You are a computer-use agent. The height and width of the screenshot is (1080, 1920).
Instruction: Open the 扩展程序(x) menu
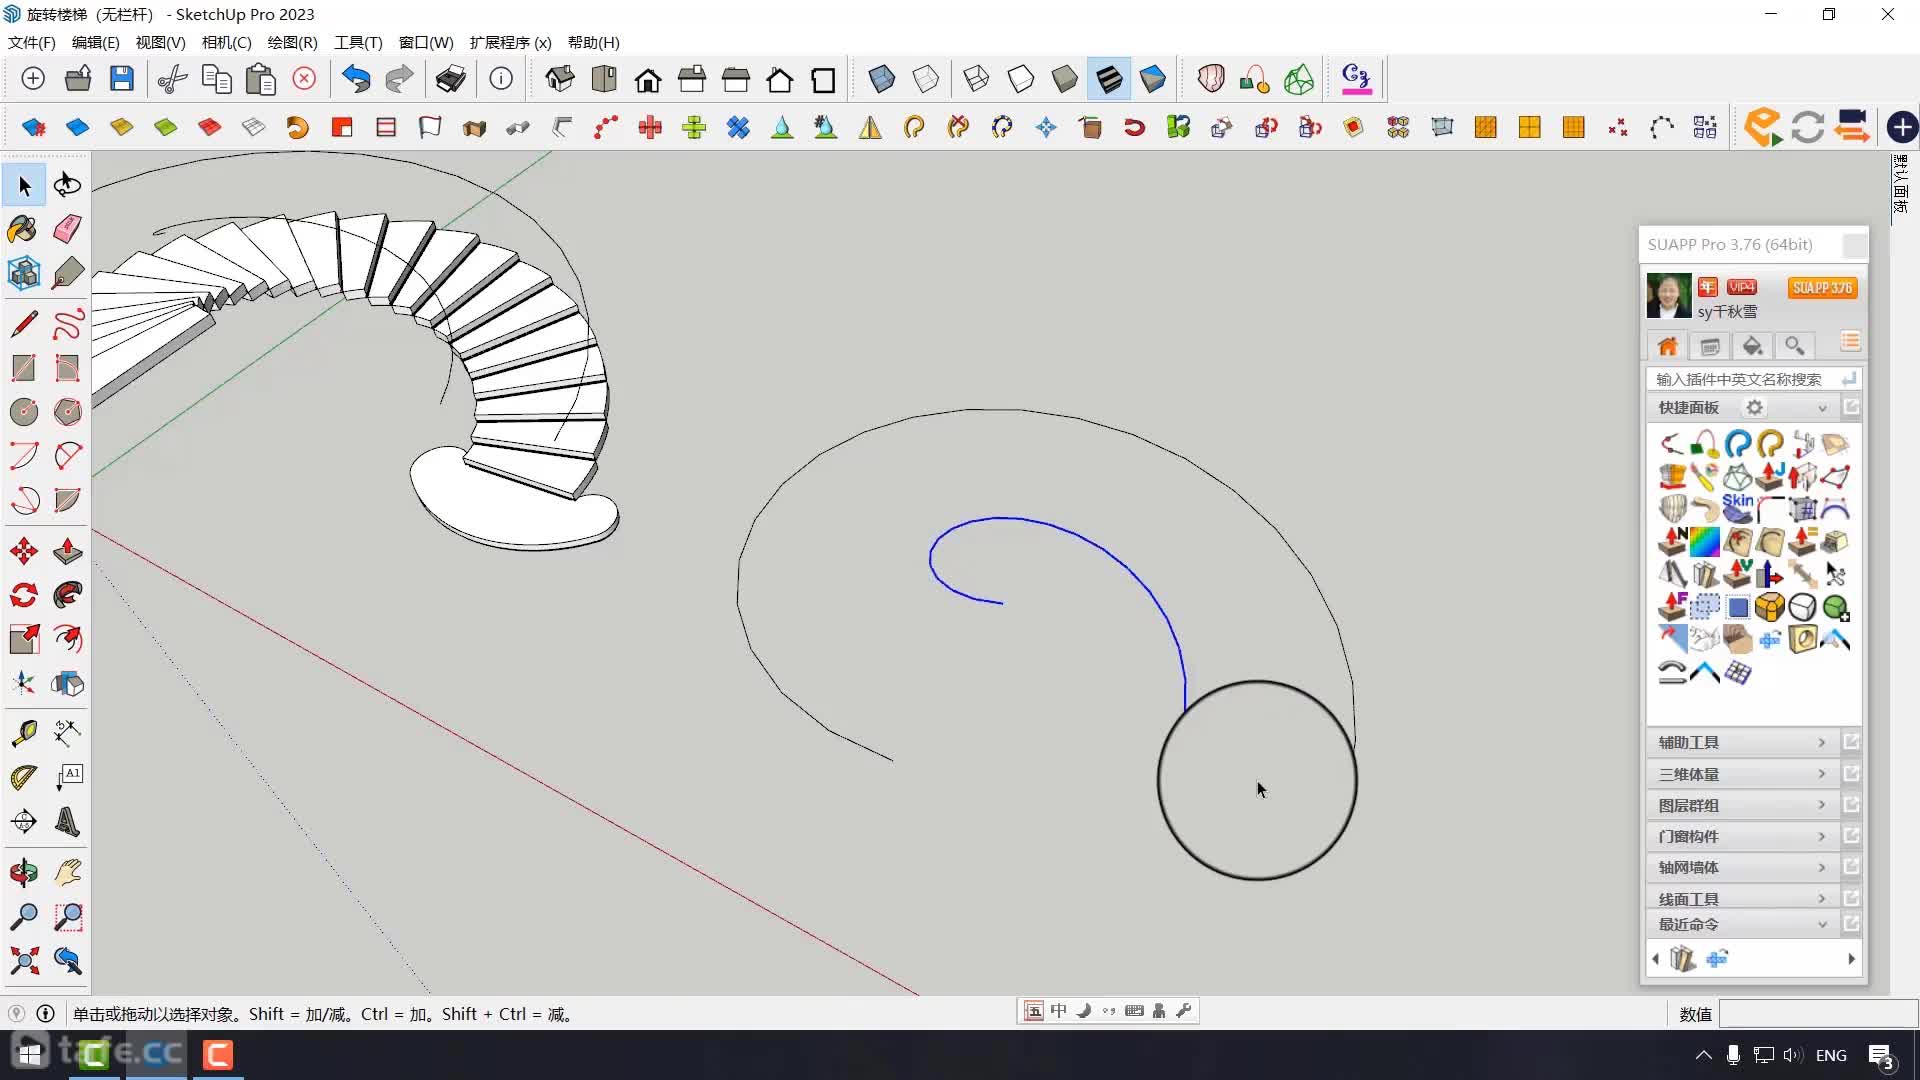pyautogui.click(x=510, y=42)
